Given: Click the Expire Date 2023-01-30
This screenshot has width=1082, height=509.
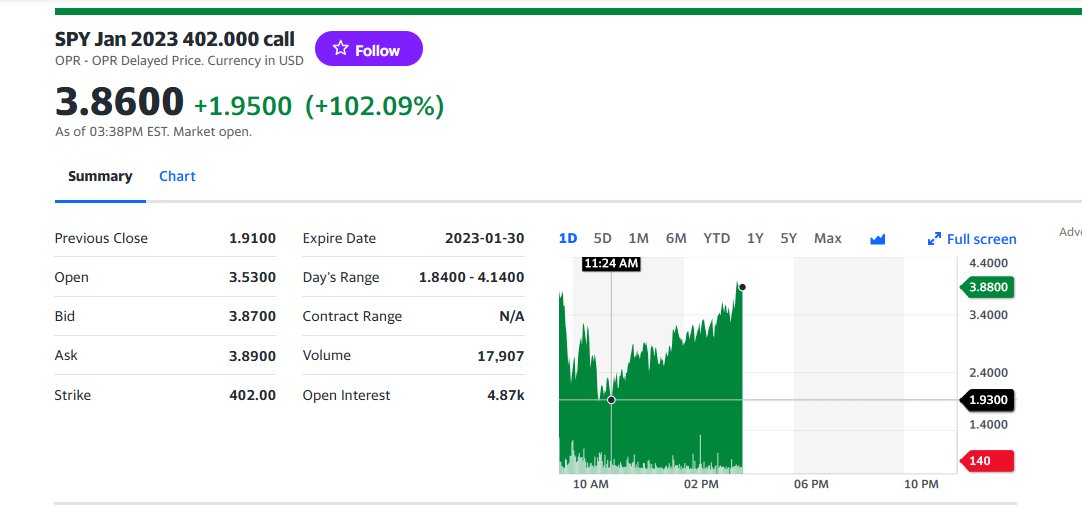Looking at the screenshot, I should 484,239.
